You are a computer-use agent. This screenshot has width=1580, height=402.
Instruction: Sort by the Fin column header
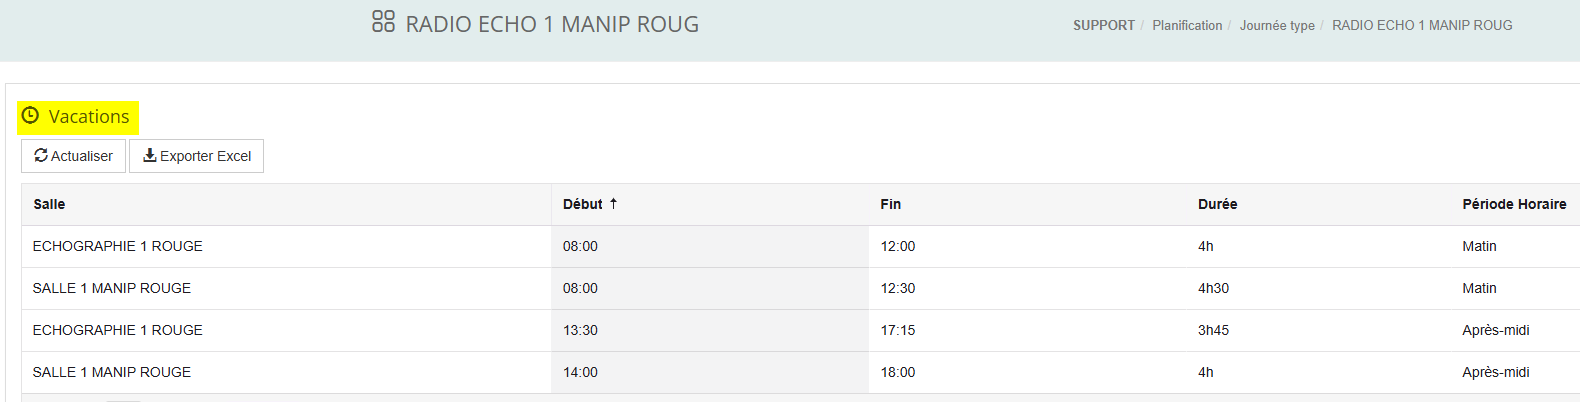point(890,204)
